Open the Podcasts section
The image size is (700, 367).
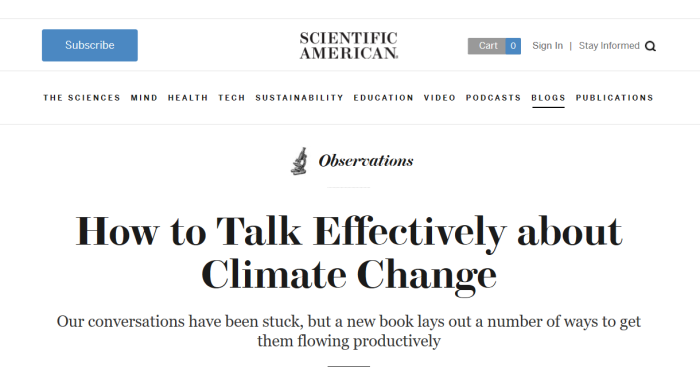[493, 98]
